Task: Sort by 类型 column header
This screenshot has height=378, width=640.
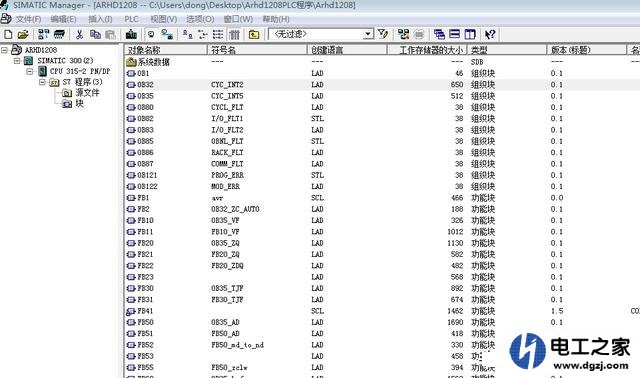Action: [x=507, y=50]
